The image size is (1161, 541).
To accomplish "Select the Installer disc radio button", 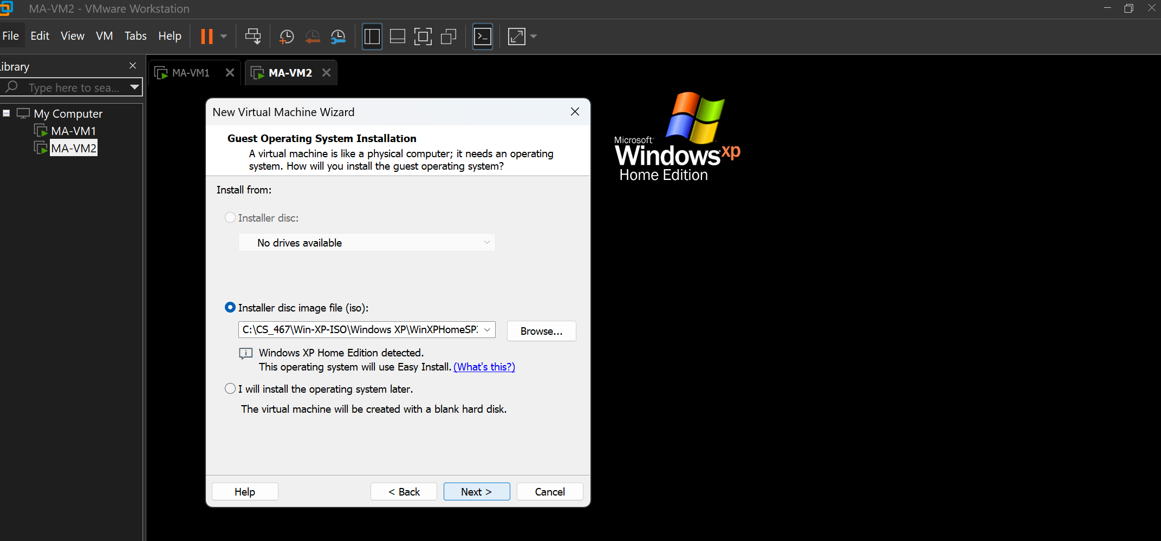I will [230, 218].
